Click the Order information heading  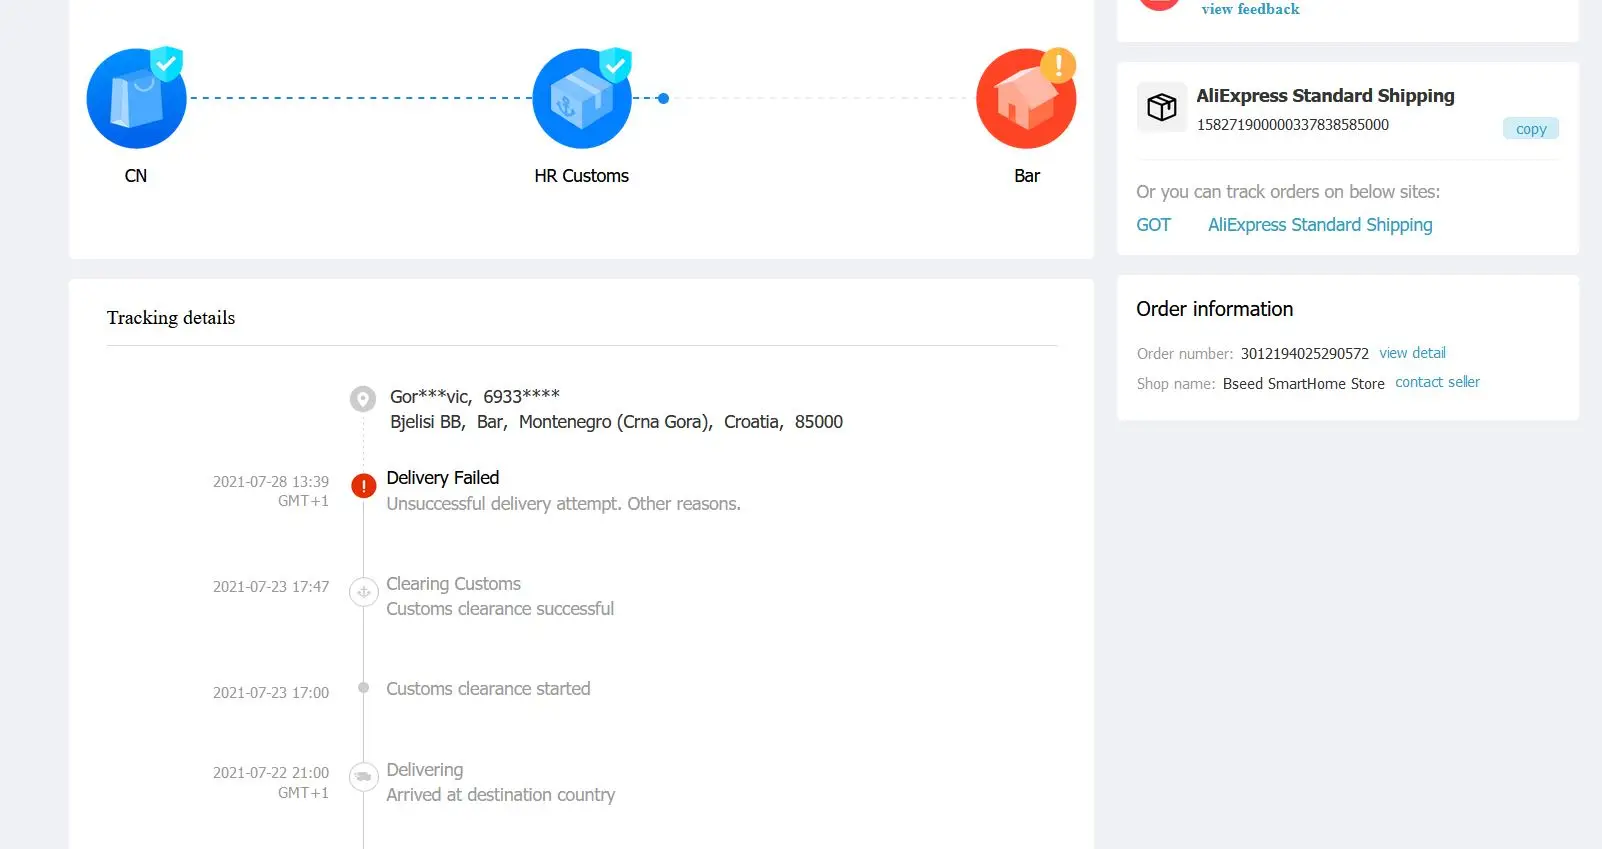[x=1215, y=309]
